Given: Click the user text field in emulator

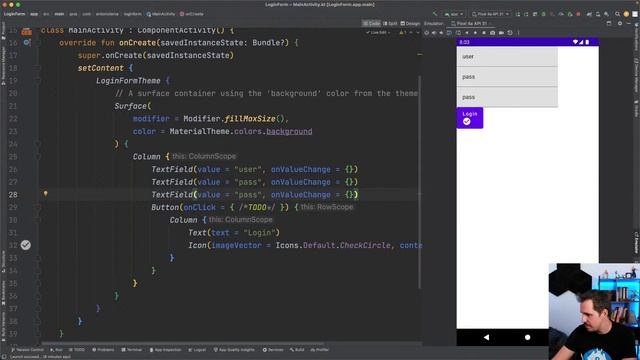Looking at the screenshot, I should (x=507, y=57).
